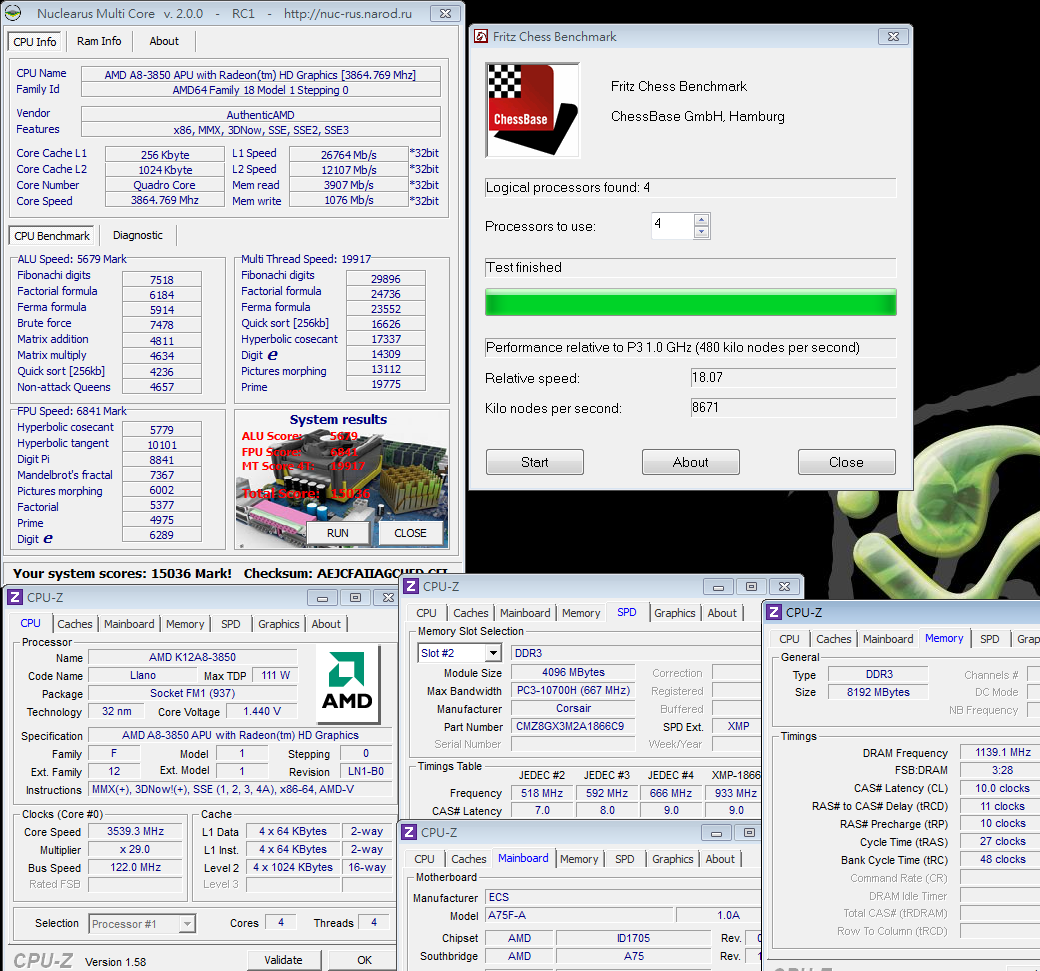Switch to Diagnostic tab in Nuclearus
This screenshot has width=1040, height=971.
coord(137,235)
